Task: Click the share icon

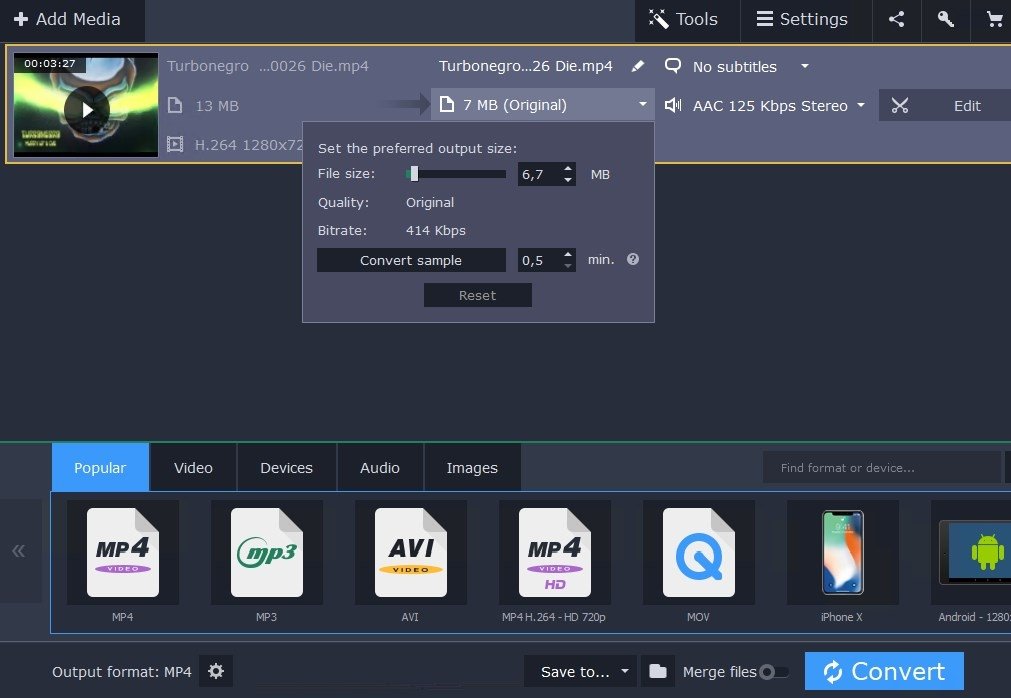Action: click(896, 19)
